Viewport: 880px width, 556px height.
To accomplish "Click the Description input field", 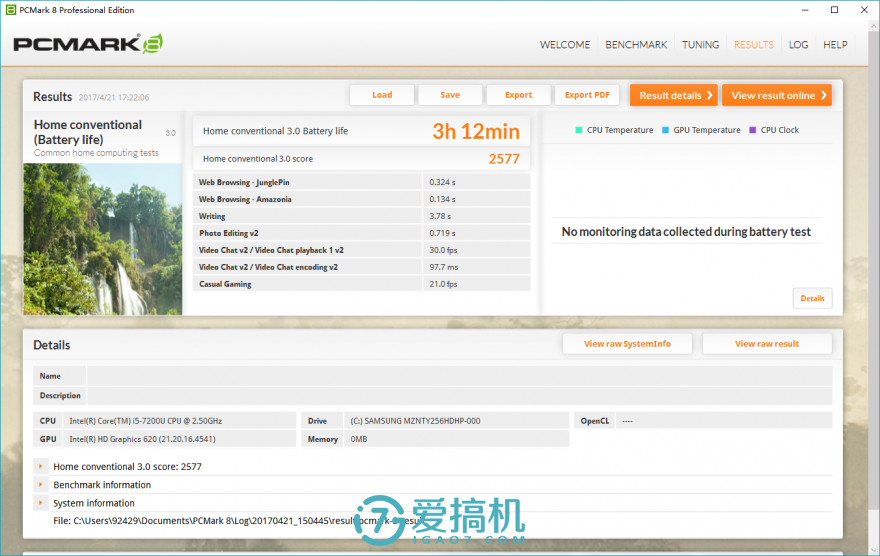I will (459, 396).
